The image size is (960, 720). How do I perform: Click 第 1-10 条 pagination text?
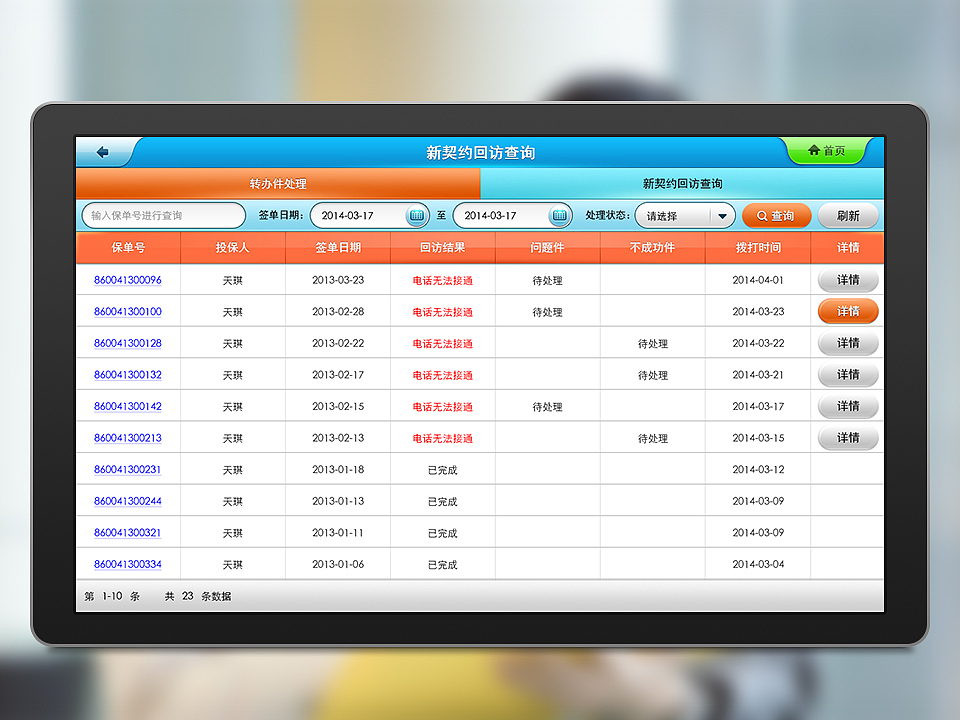112,596
